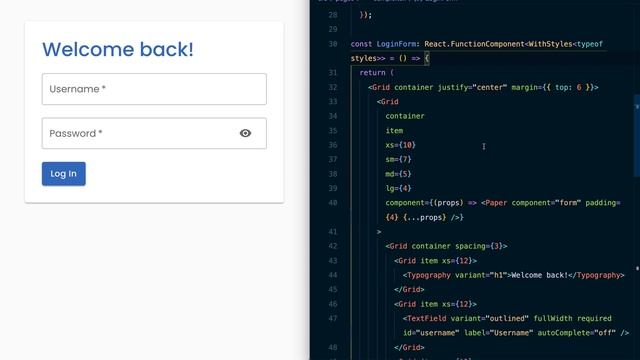Click 'sm={7}' code on line 37
The image size is (640, 360).
398,159
